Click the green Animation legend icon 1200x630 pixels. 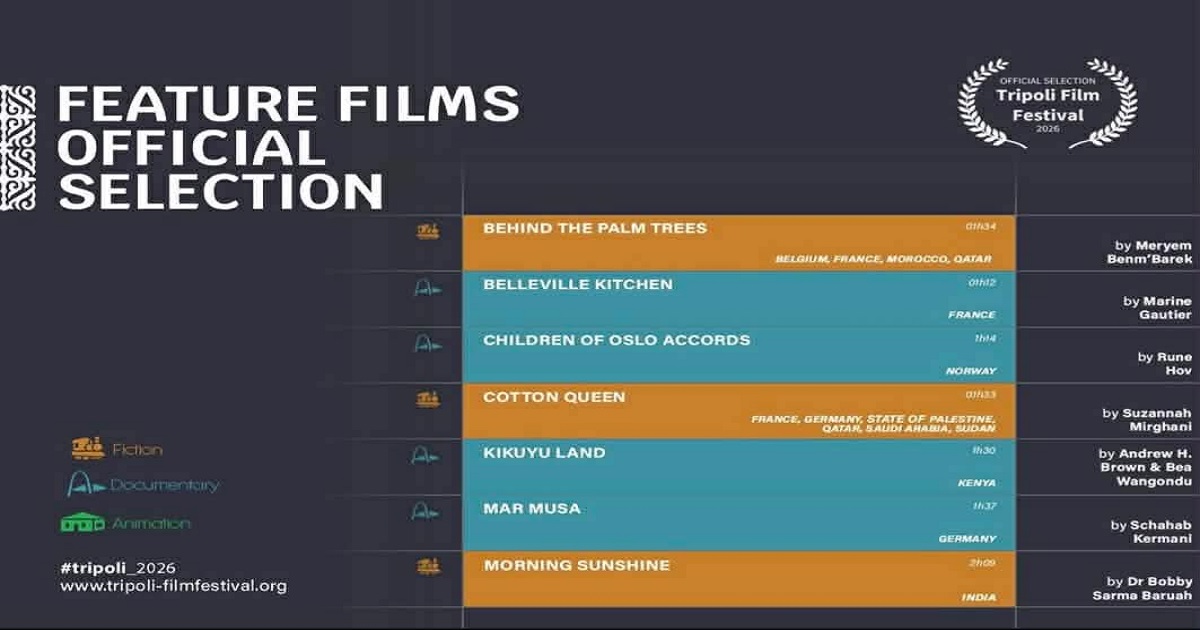83,523
